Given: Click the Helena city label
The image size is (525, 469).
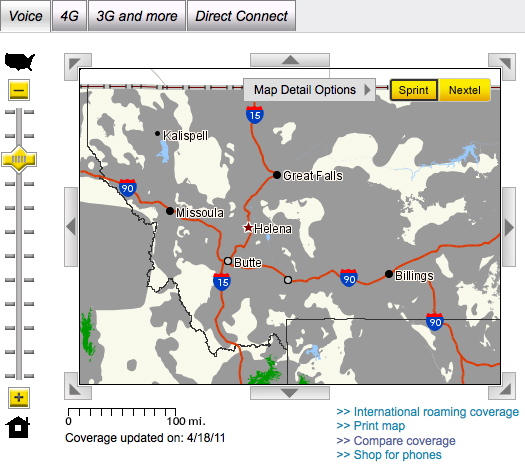Looking at the screenshot, I should pyautogui.click(x=273, y=229).
